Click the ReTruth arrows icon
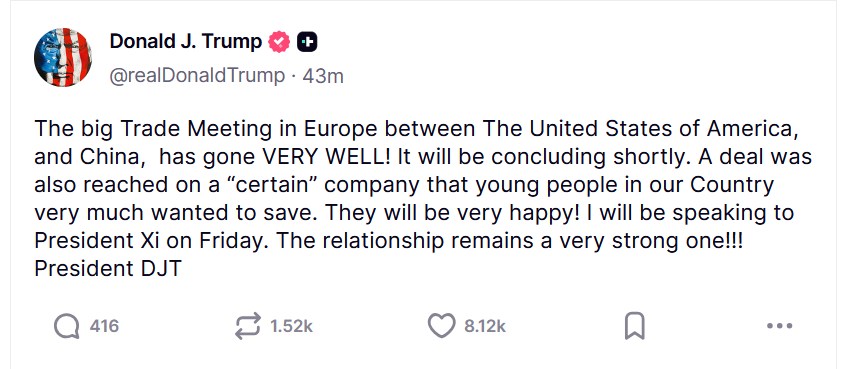Screen dimensions: 846x369 click(x=248, y=326)
